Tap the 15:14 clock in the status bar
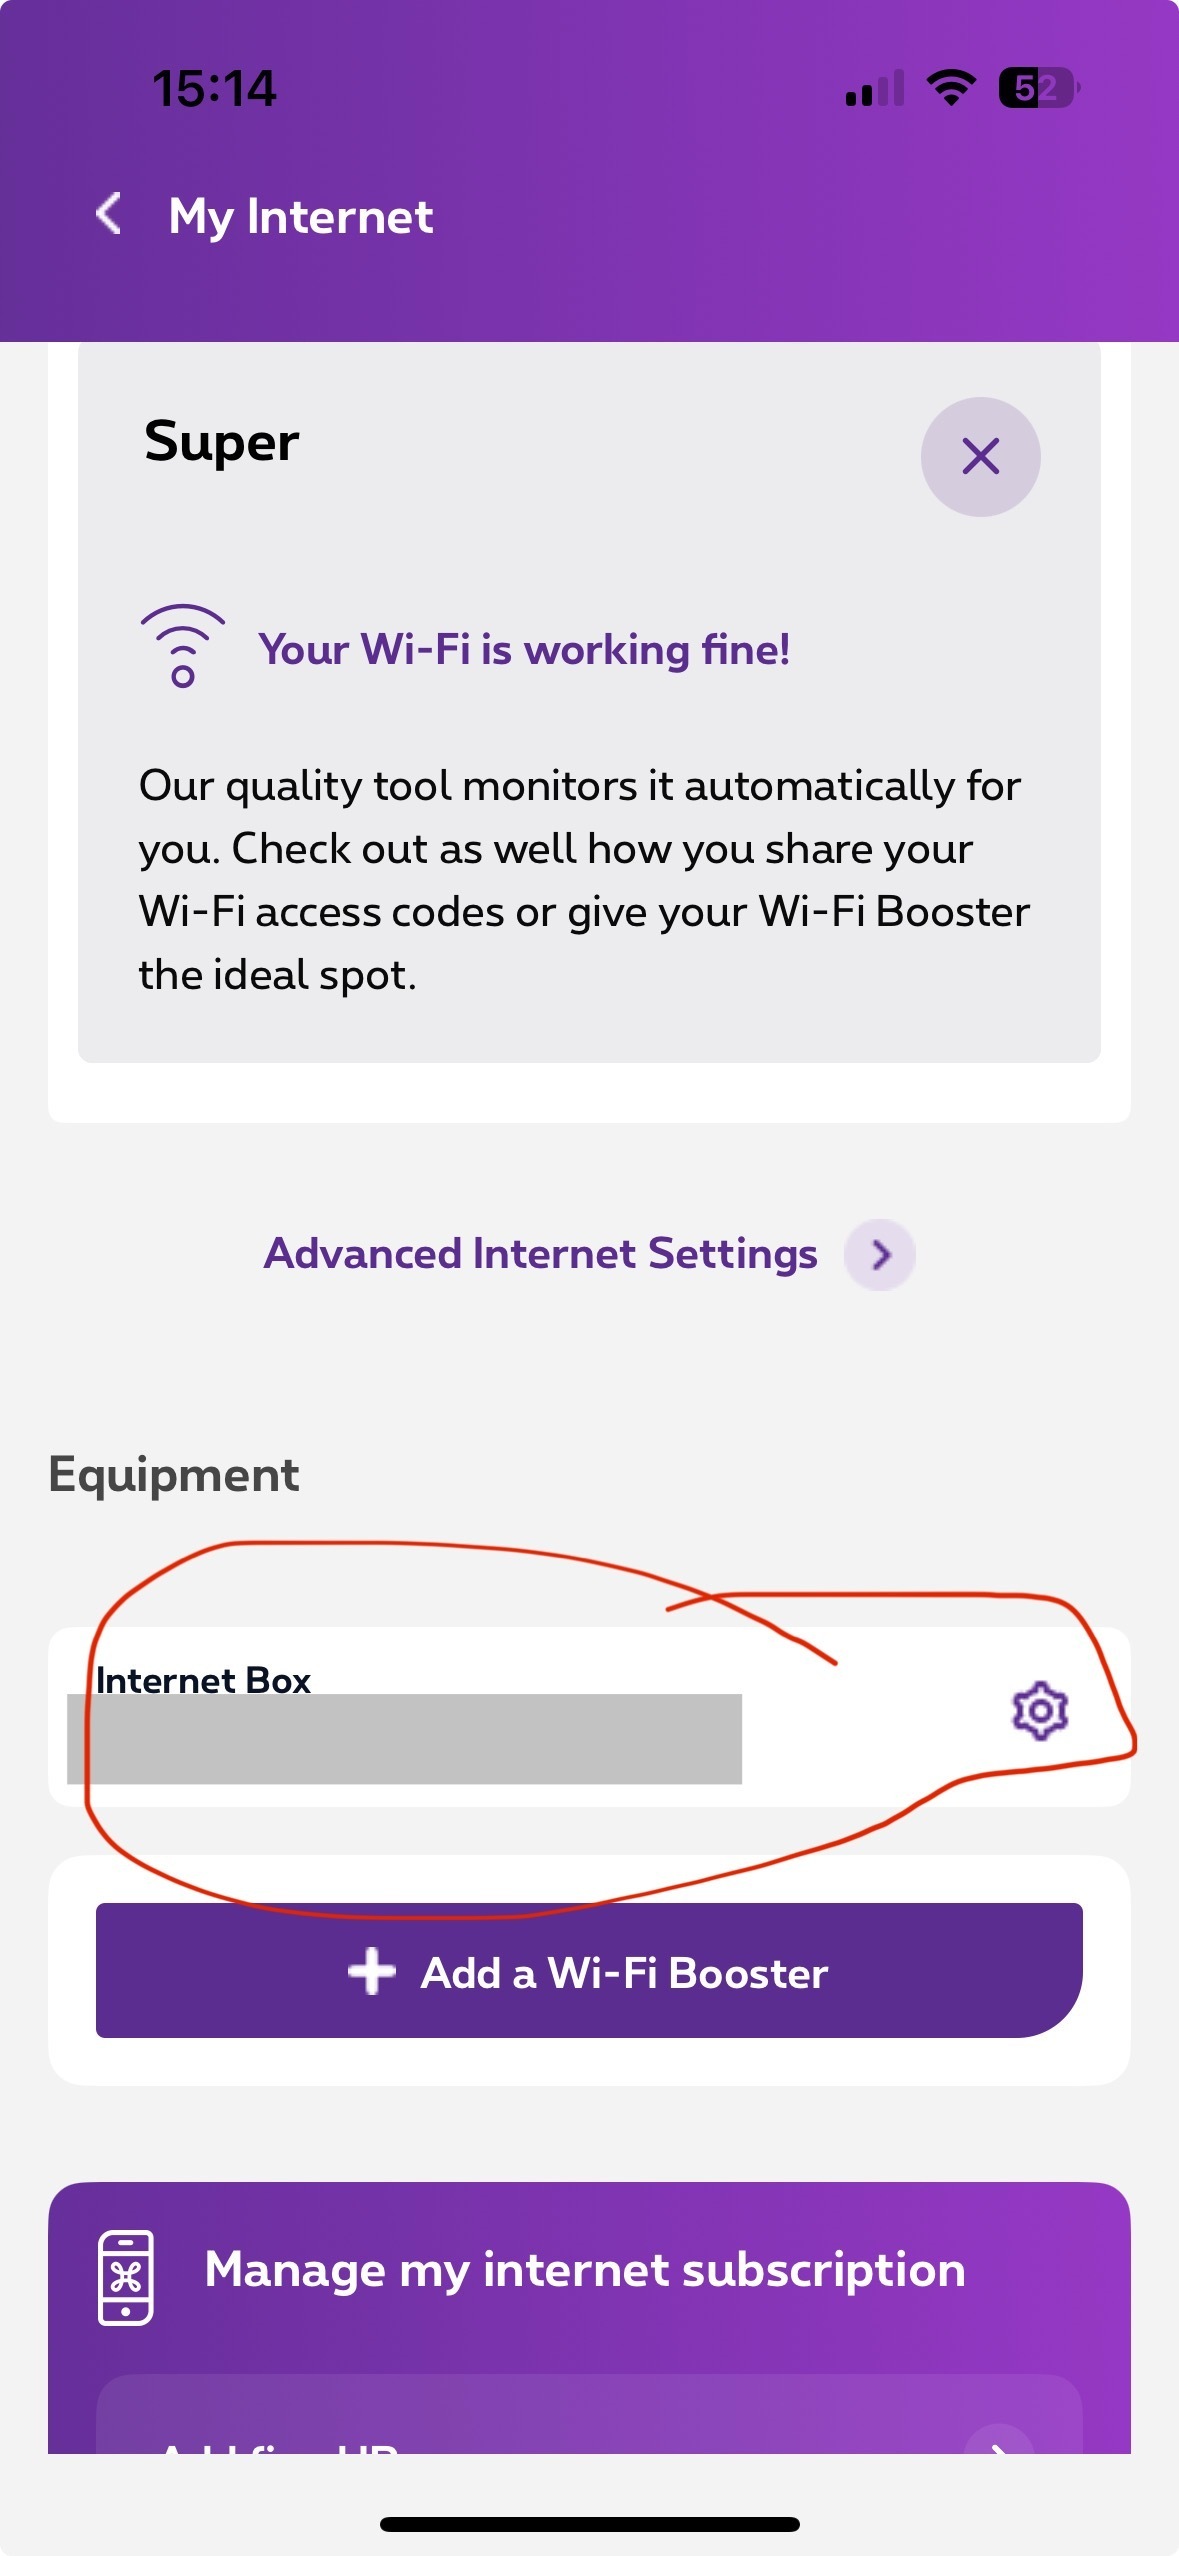The image size is (1179, 2556). [x=214, y=89]
